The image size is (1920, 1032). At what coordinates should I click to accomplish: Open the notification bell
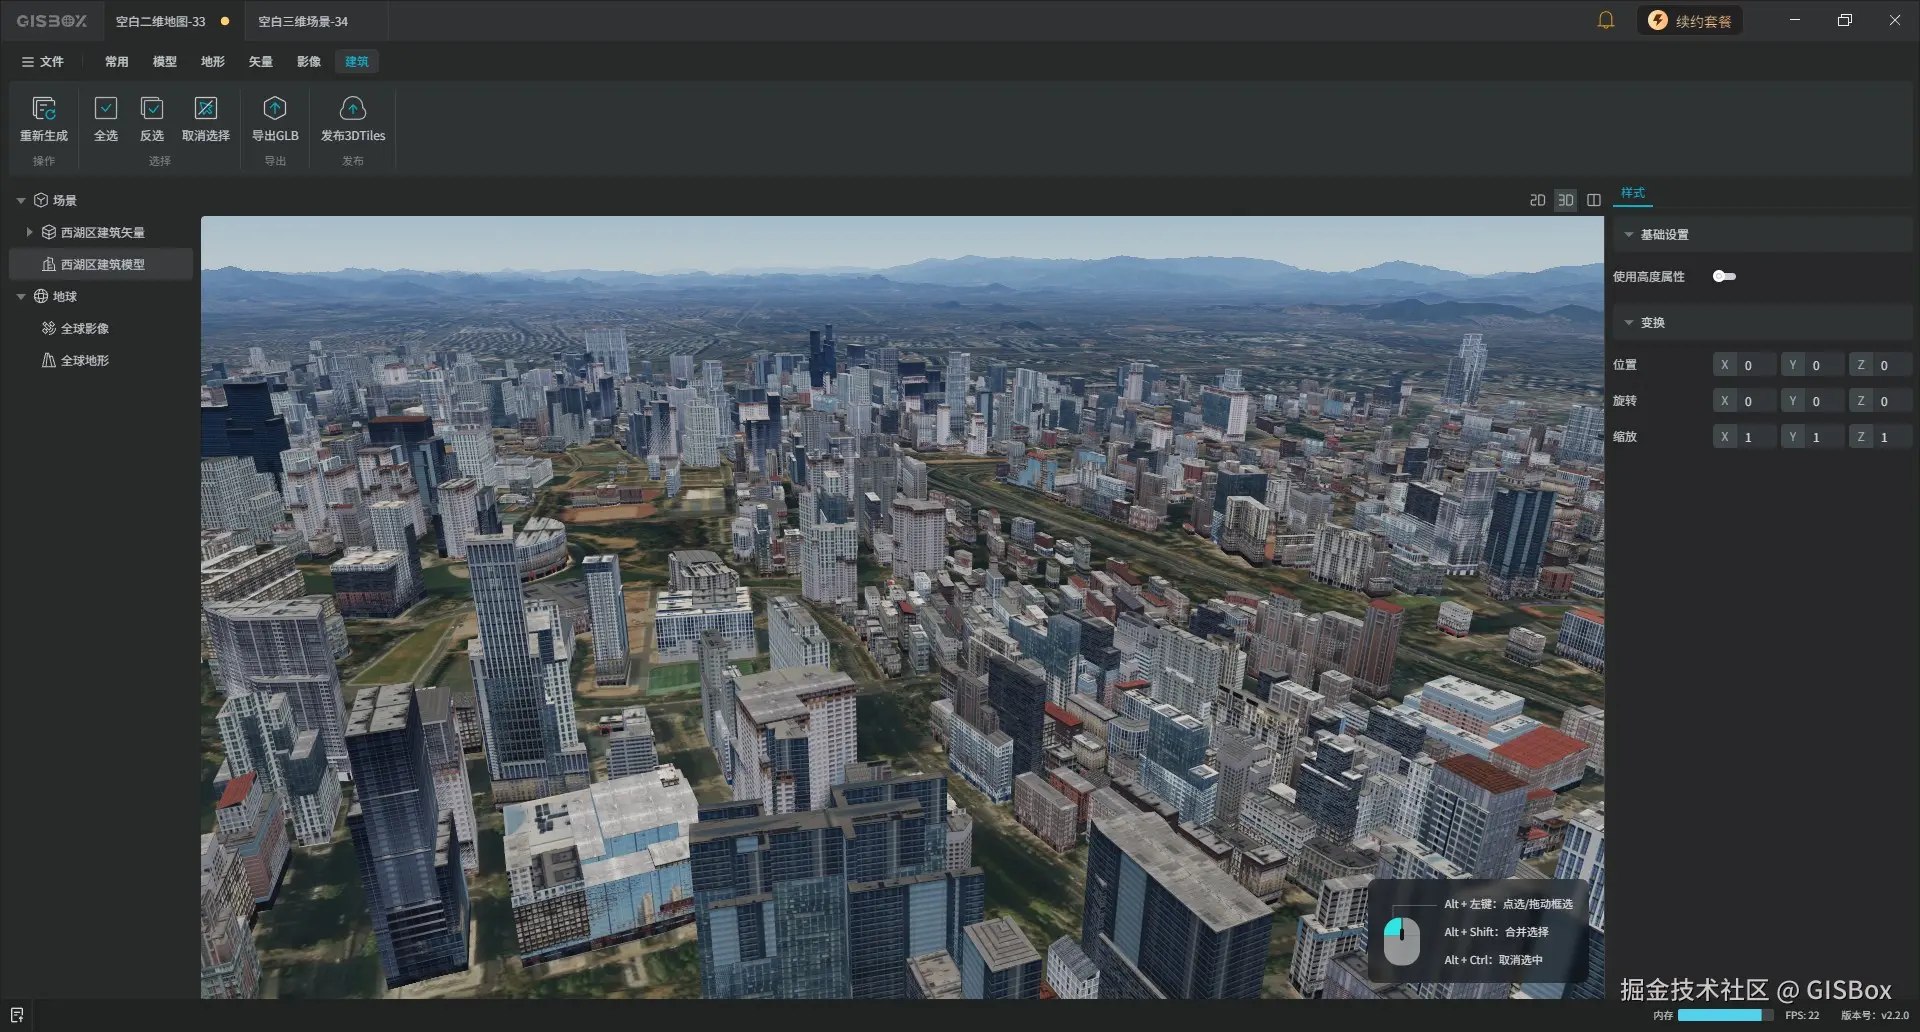pos(1606,20)
